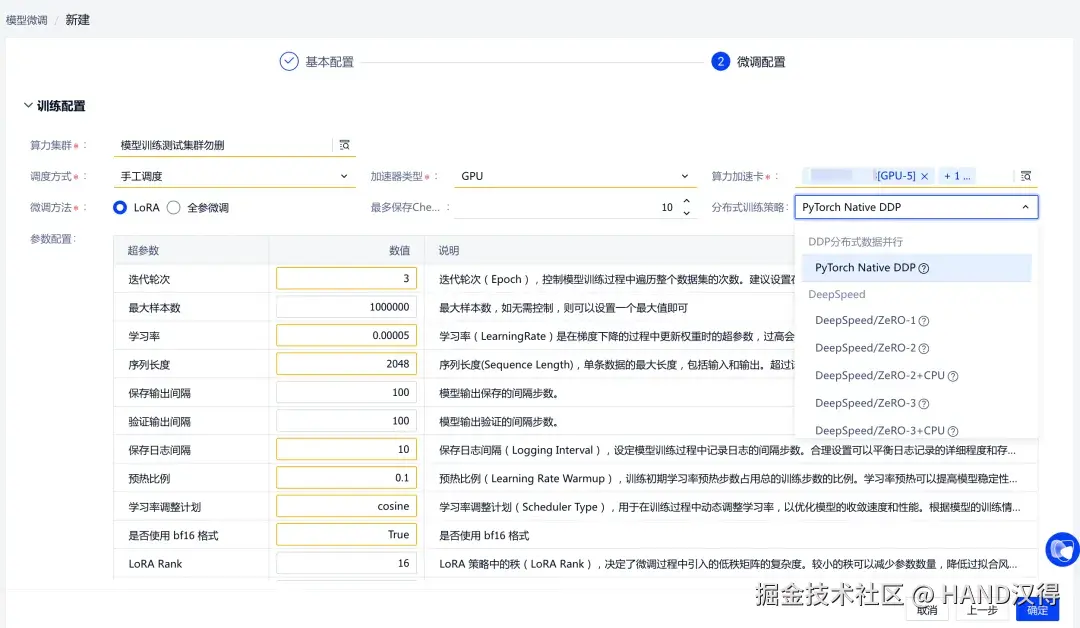This screenshot has width=1080, height=628.
Task: Open the compute cluster lookup icon
Action: pyautogui.click(x=344, y=145)
